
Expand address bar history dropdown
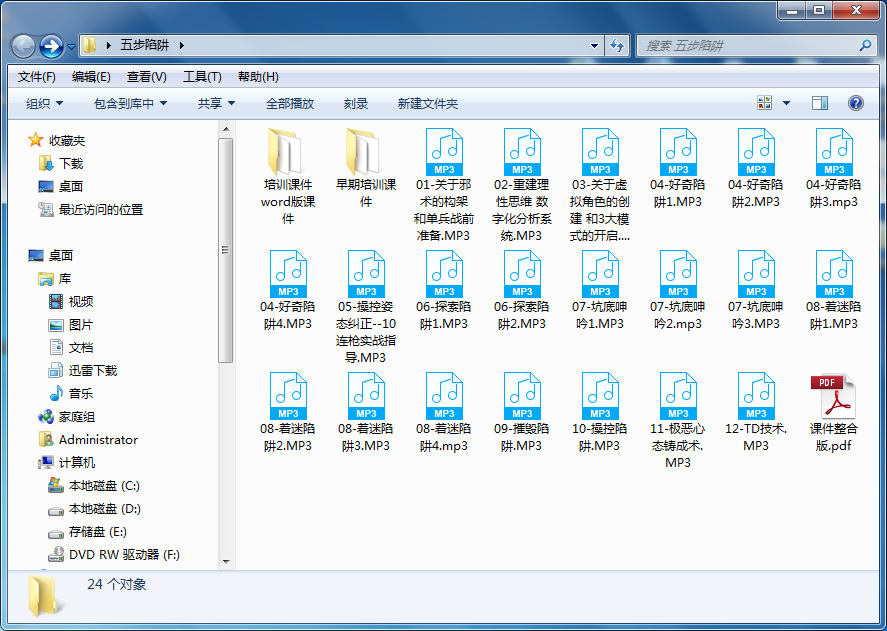coord(594,45)
